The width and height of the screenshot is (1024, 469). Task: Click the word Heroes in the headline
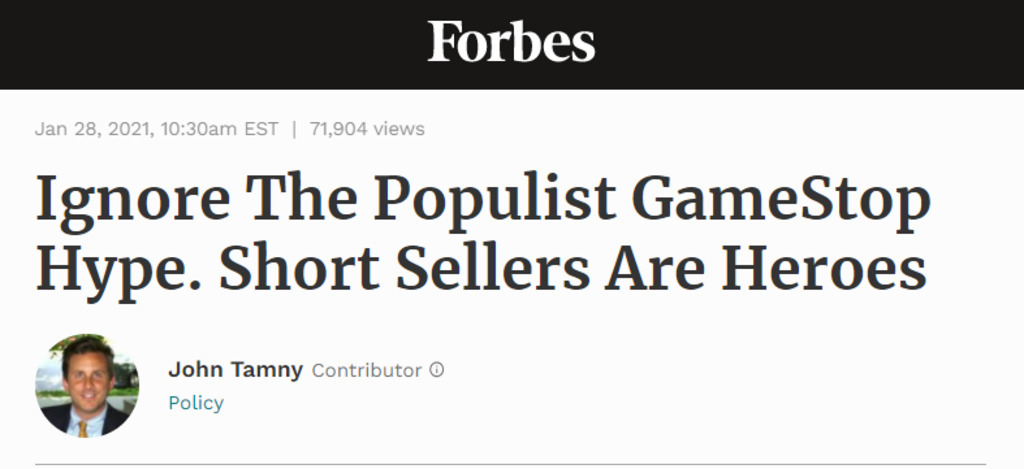click(824, 268)
